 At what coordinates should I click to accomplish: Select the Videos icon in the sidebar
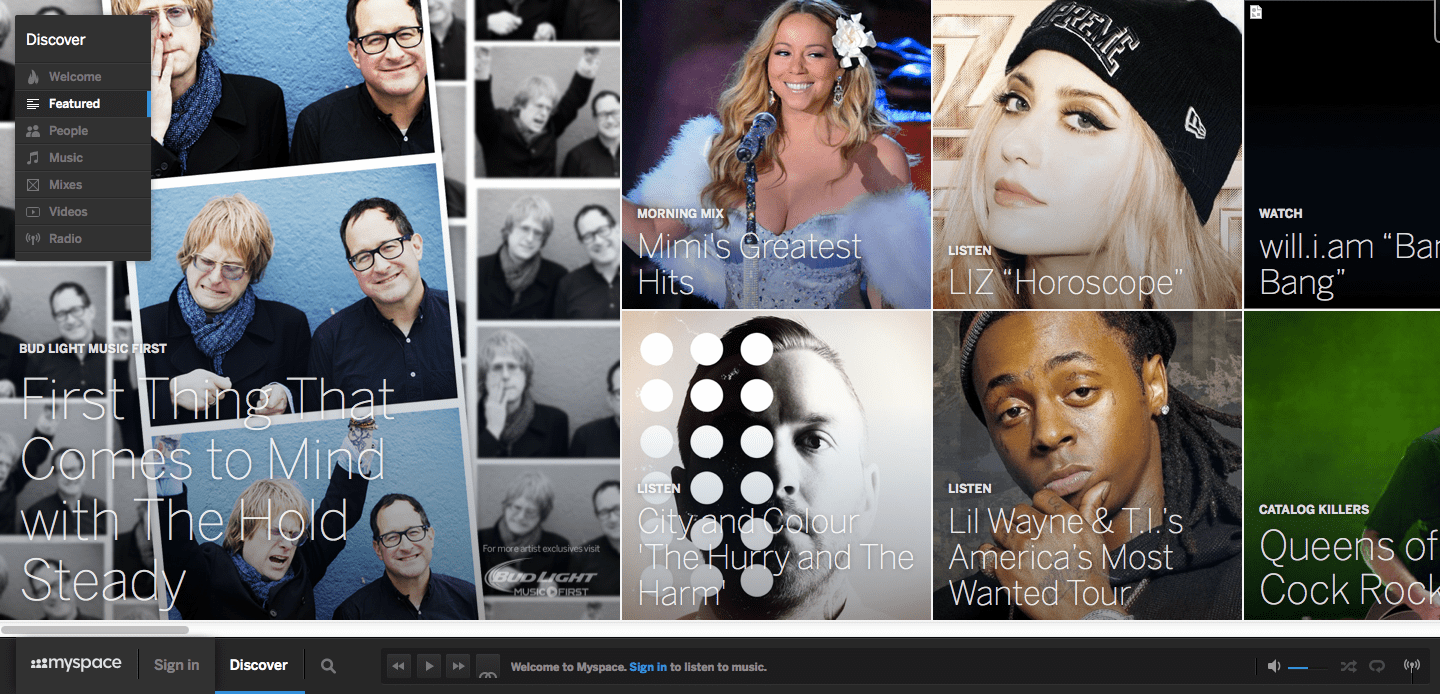[x=35, y=211]
